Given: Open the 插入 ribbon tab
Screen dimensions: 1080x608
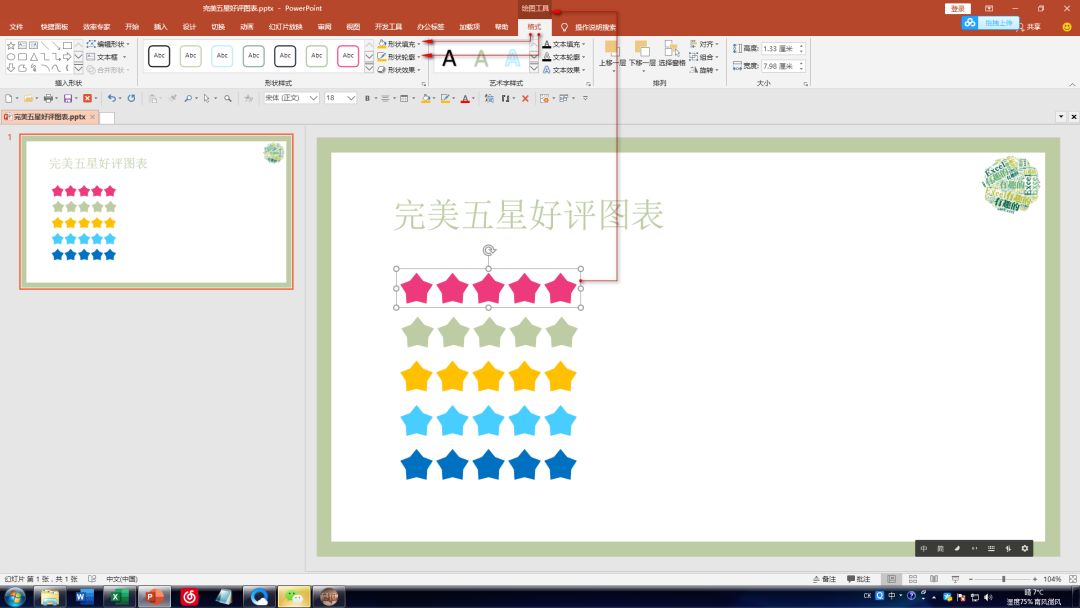Looking at the screenshot, I should tap(160, 27).
